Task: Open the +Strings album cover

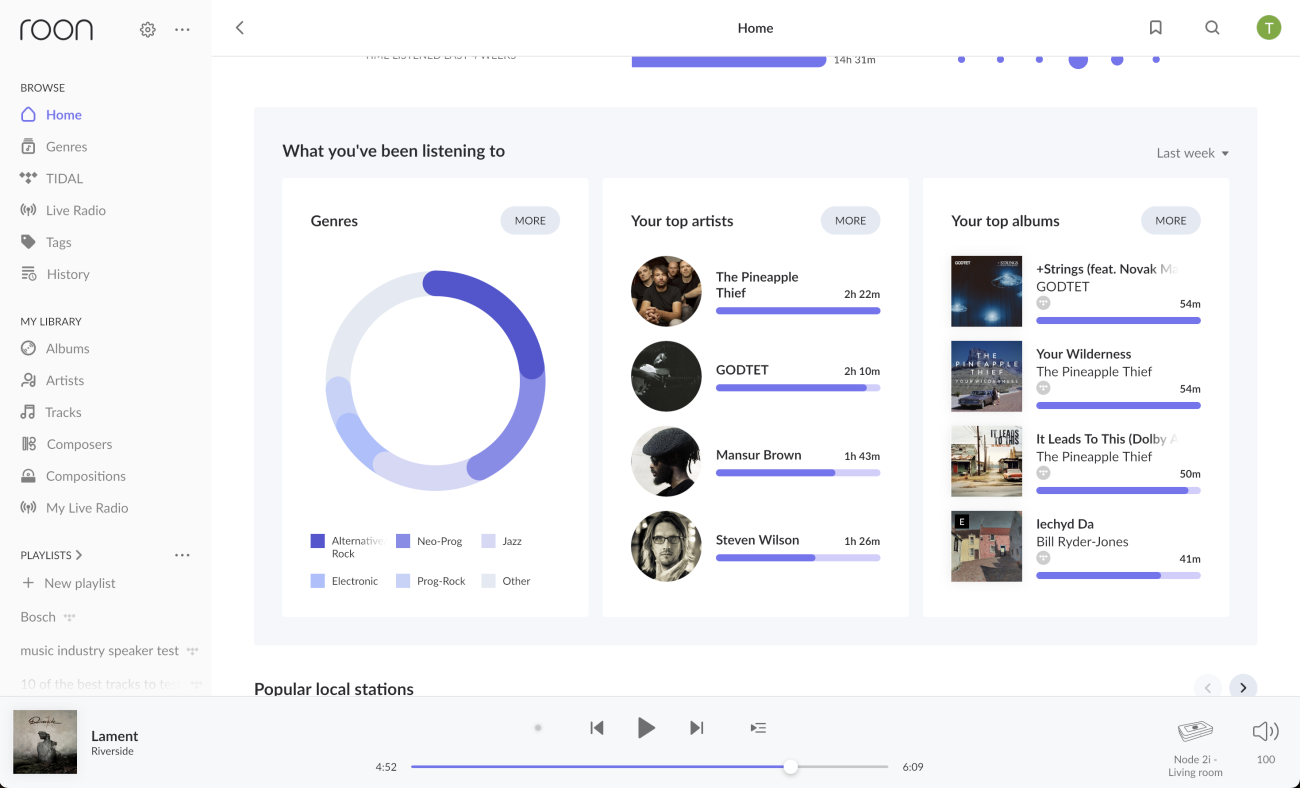Action: click(987, 291)
